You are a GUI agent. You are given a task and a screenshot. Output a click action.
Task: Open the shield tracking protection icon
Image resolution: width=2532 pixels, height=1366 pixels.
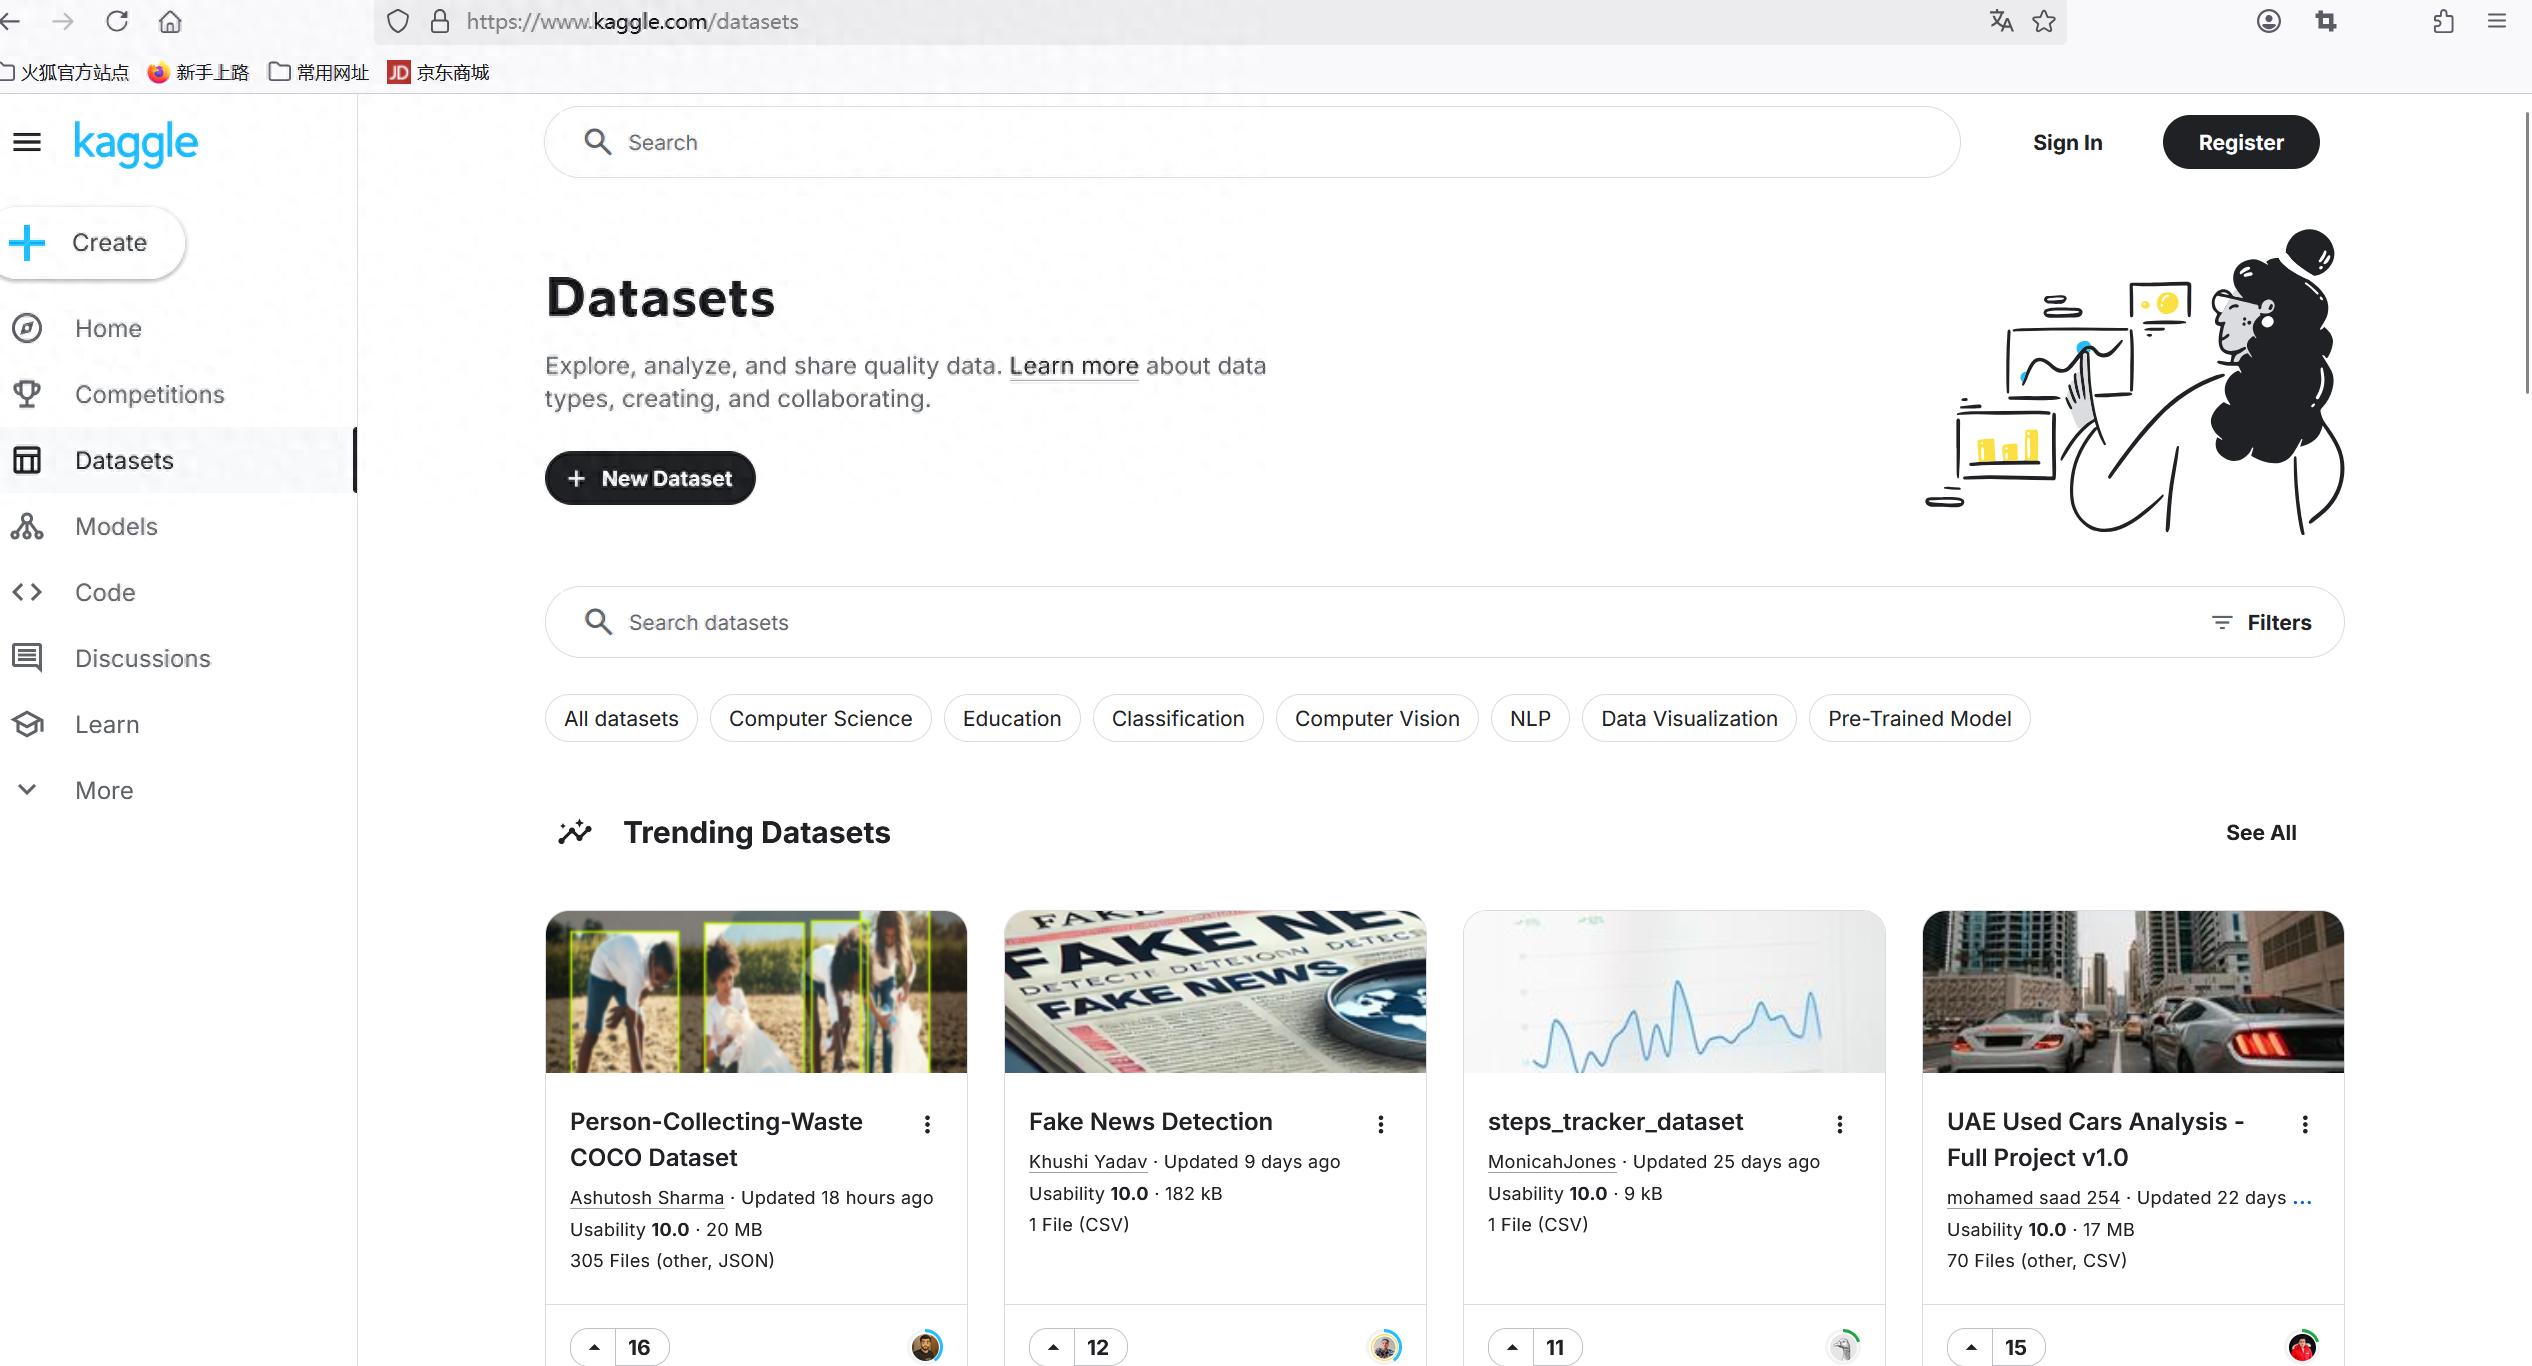click(x=398, y=21)
